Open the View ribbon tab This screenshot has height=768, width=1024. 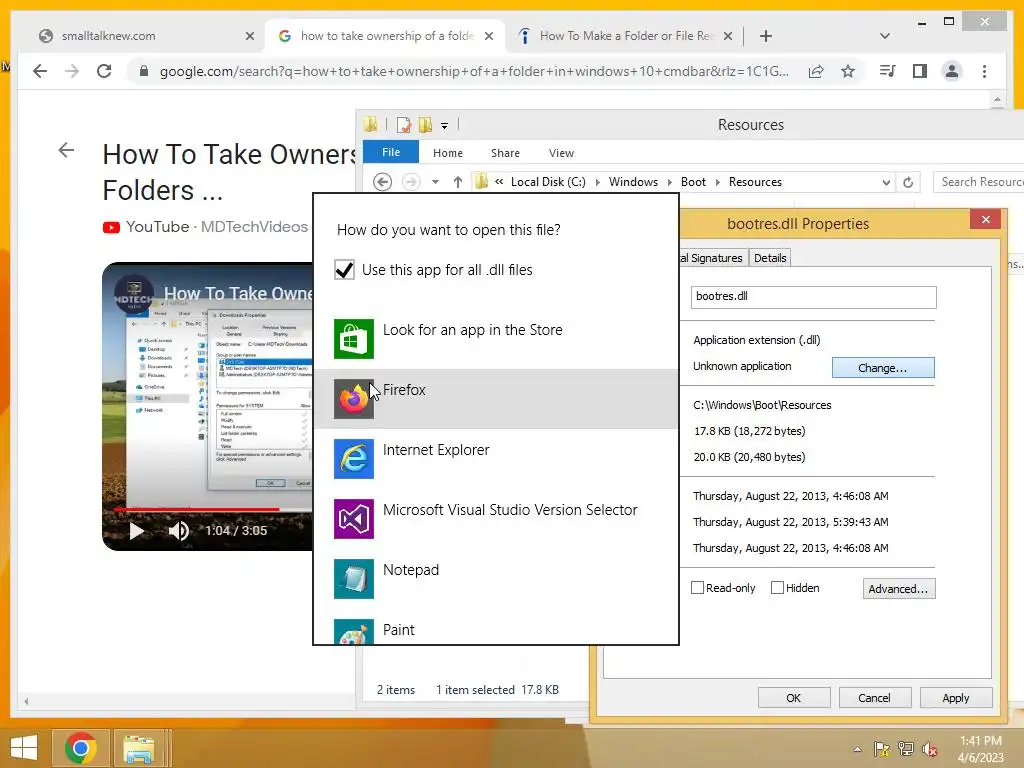(x=561, y=153)
